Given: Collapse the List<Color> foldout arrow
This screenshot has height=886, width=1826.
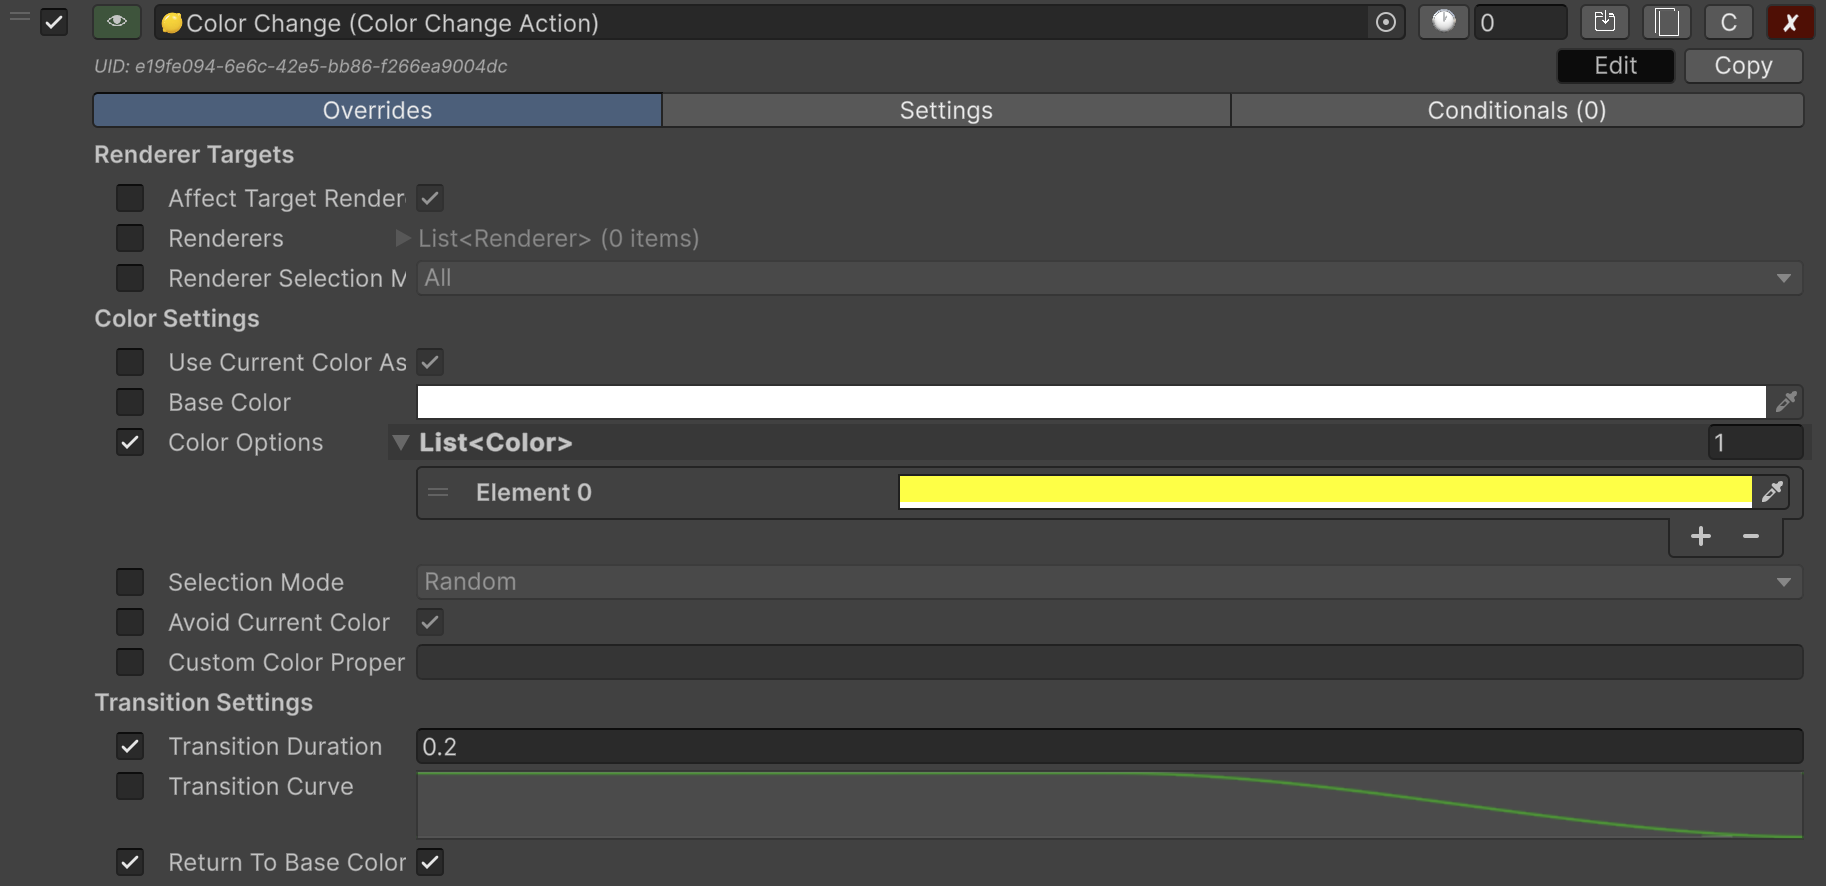Looking at the screenshot, I should click(x=401, y=442).
